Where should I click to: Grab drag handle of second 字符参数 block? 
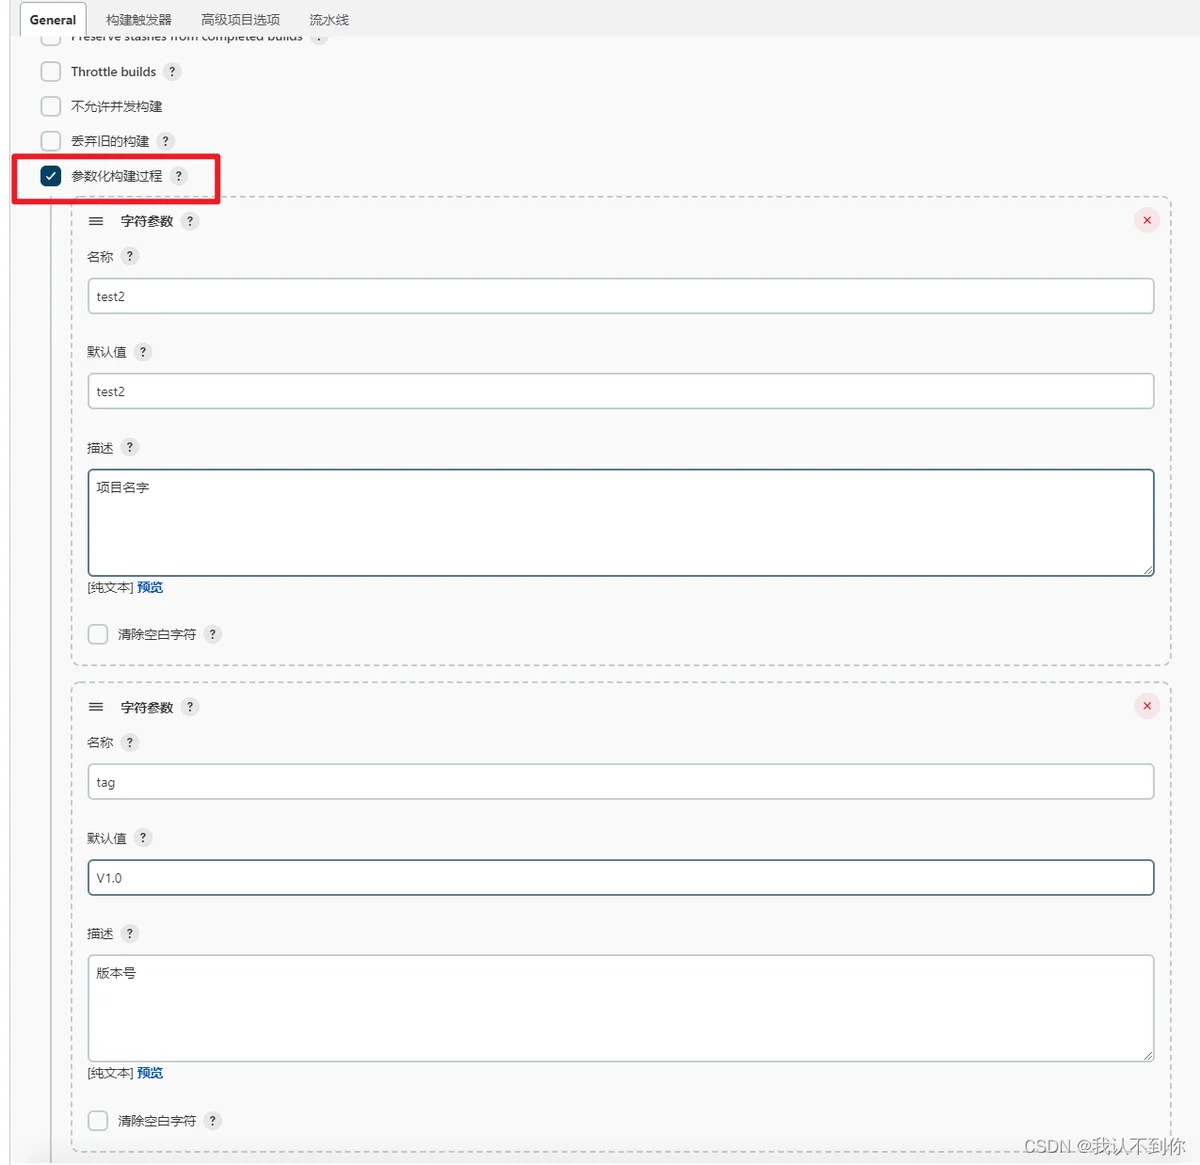click(x=96, y=707)
